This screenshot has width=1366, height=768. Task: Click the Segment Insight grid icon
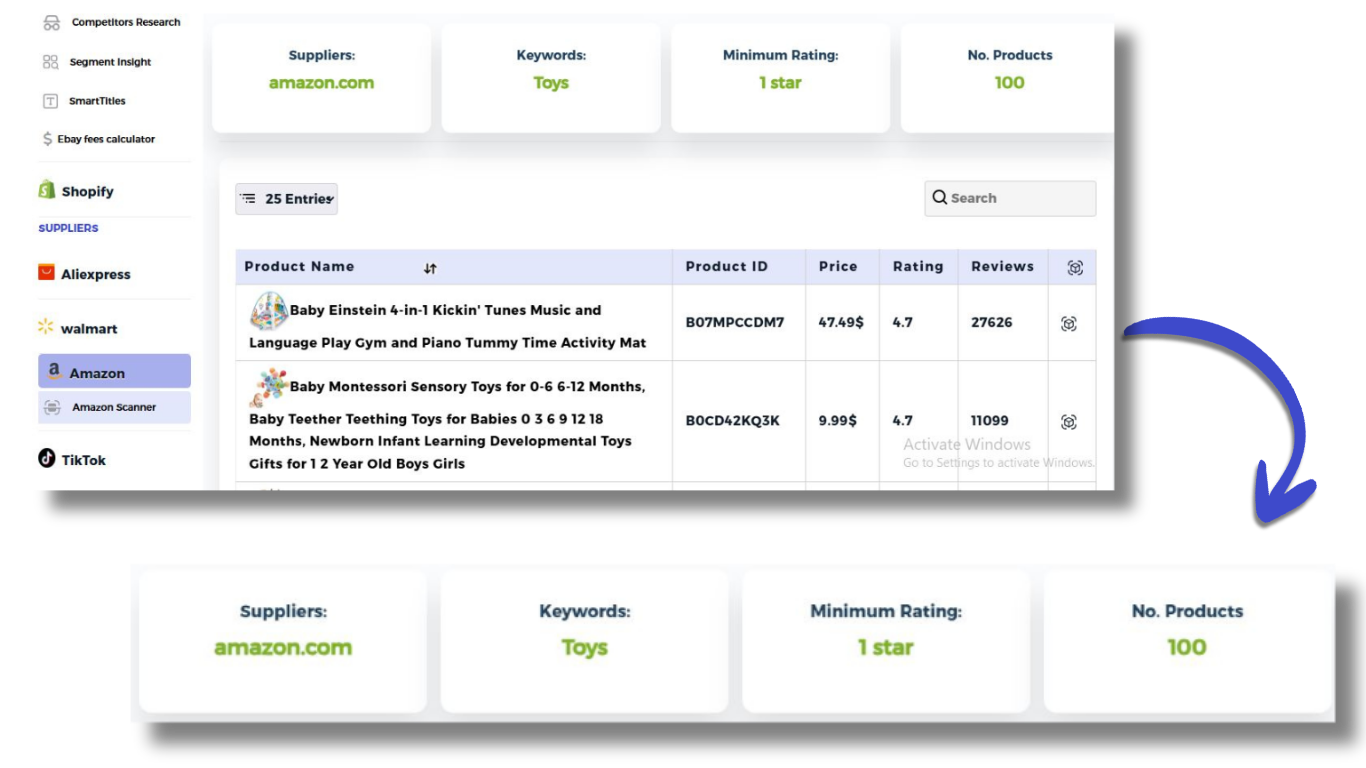50,62
